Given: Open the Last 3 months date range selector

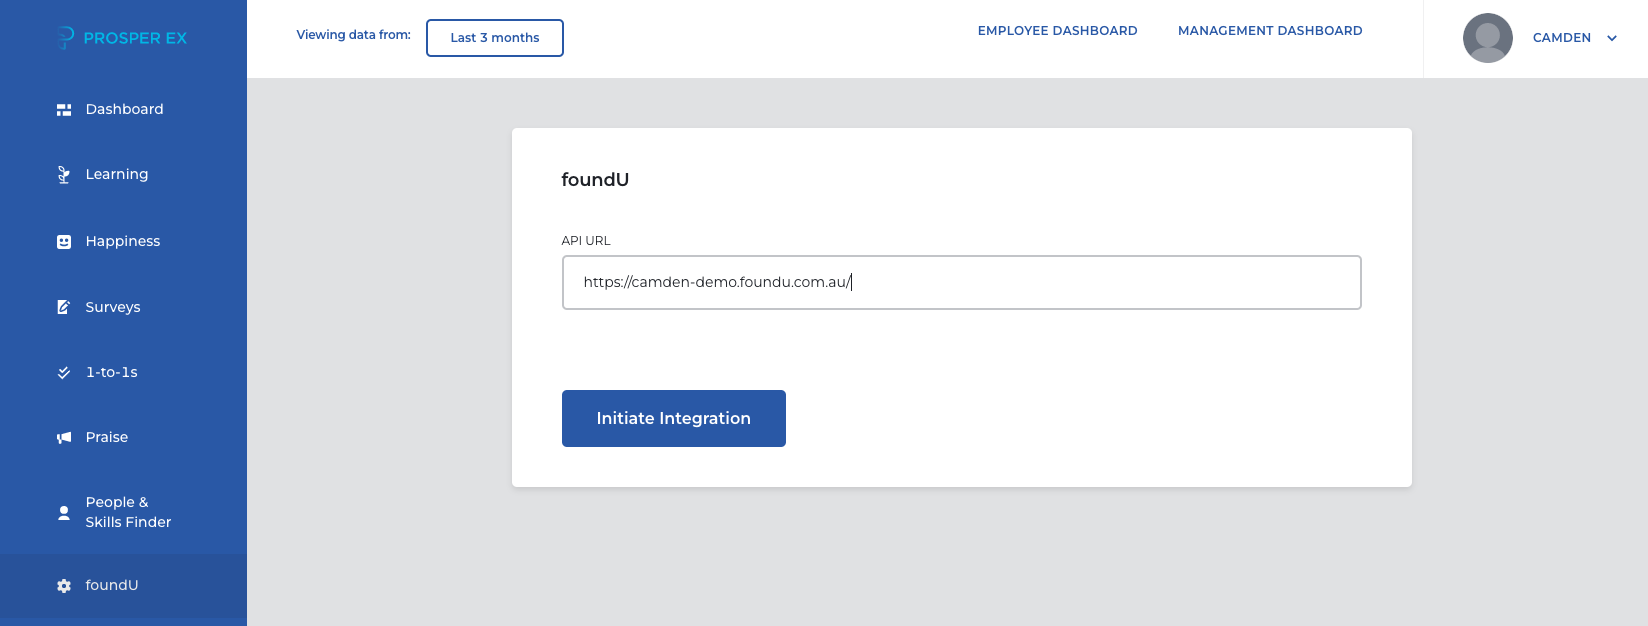Looking at the screenshot, I should point(494,38).
